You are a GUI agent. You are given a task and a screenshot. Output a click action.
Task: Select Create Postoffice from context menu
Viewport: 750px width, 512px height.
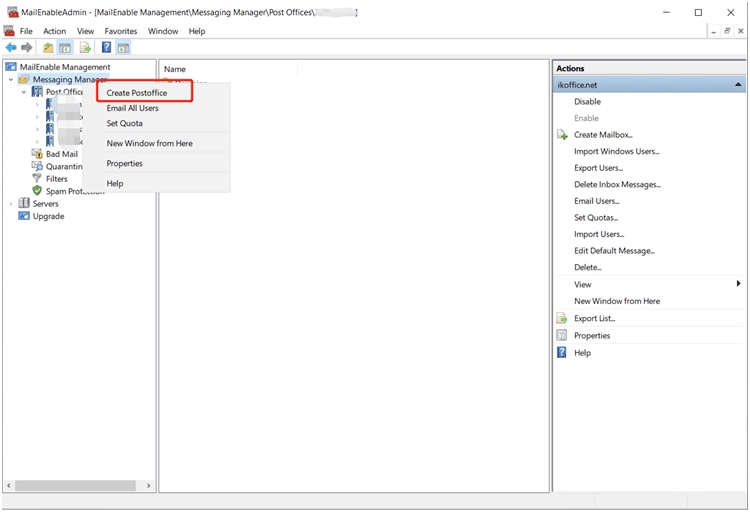click(137, 93)
